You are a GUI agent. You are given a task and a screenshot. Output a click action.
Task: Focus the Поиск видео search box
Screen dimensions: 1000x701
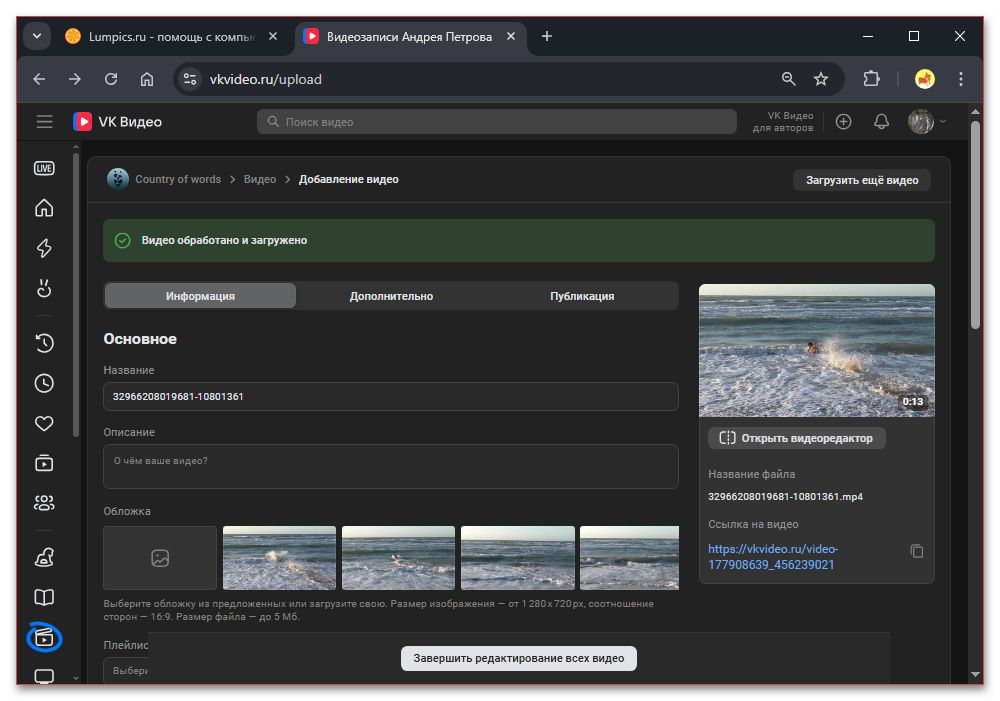[x=496, y=122]
